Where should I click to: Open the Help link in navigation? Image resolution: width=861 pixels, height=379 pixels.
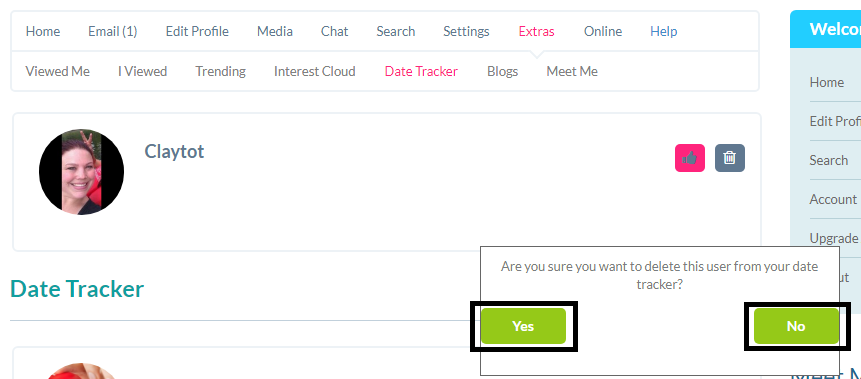[x=663, y=31]
